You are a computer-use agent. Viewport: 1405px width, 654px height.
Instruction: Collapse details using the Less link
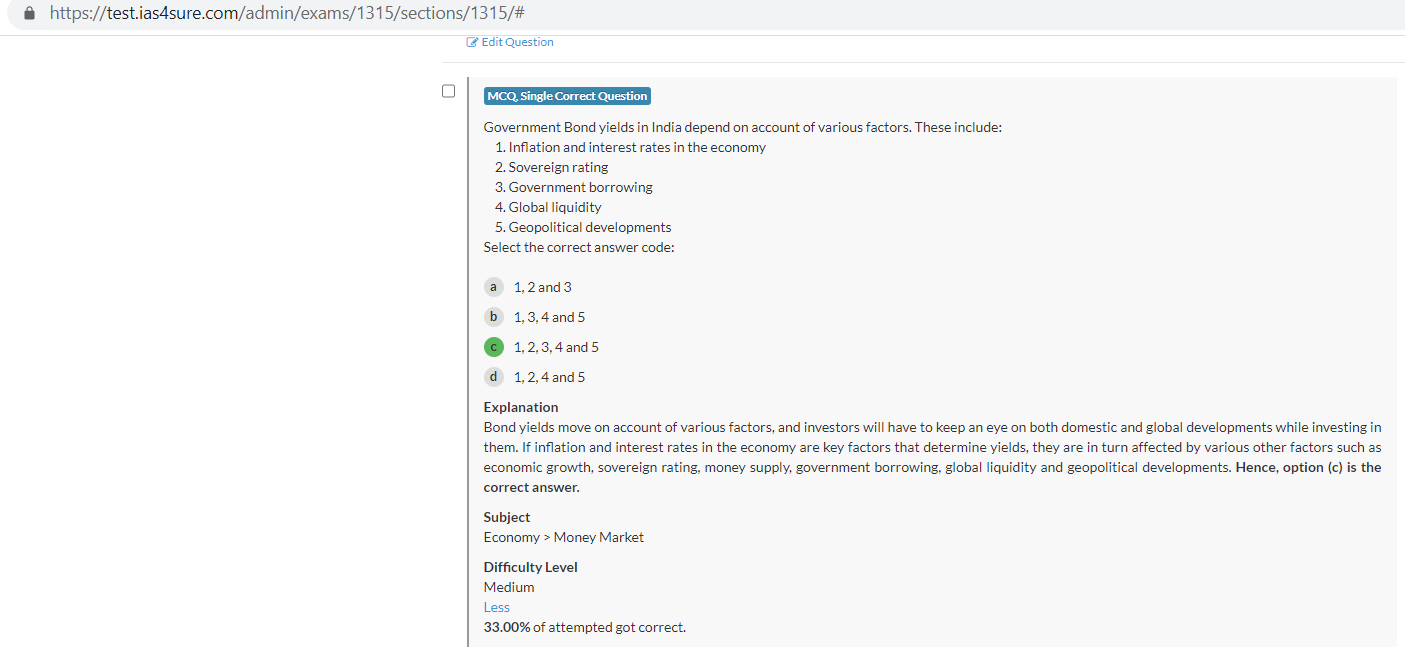pos(496,607)
